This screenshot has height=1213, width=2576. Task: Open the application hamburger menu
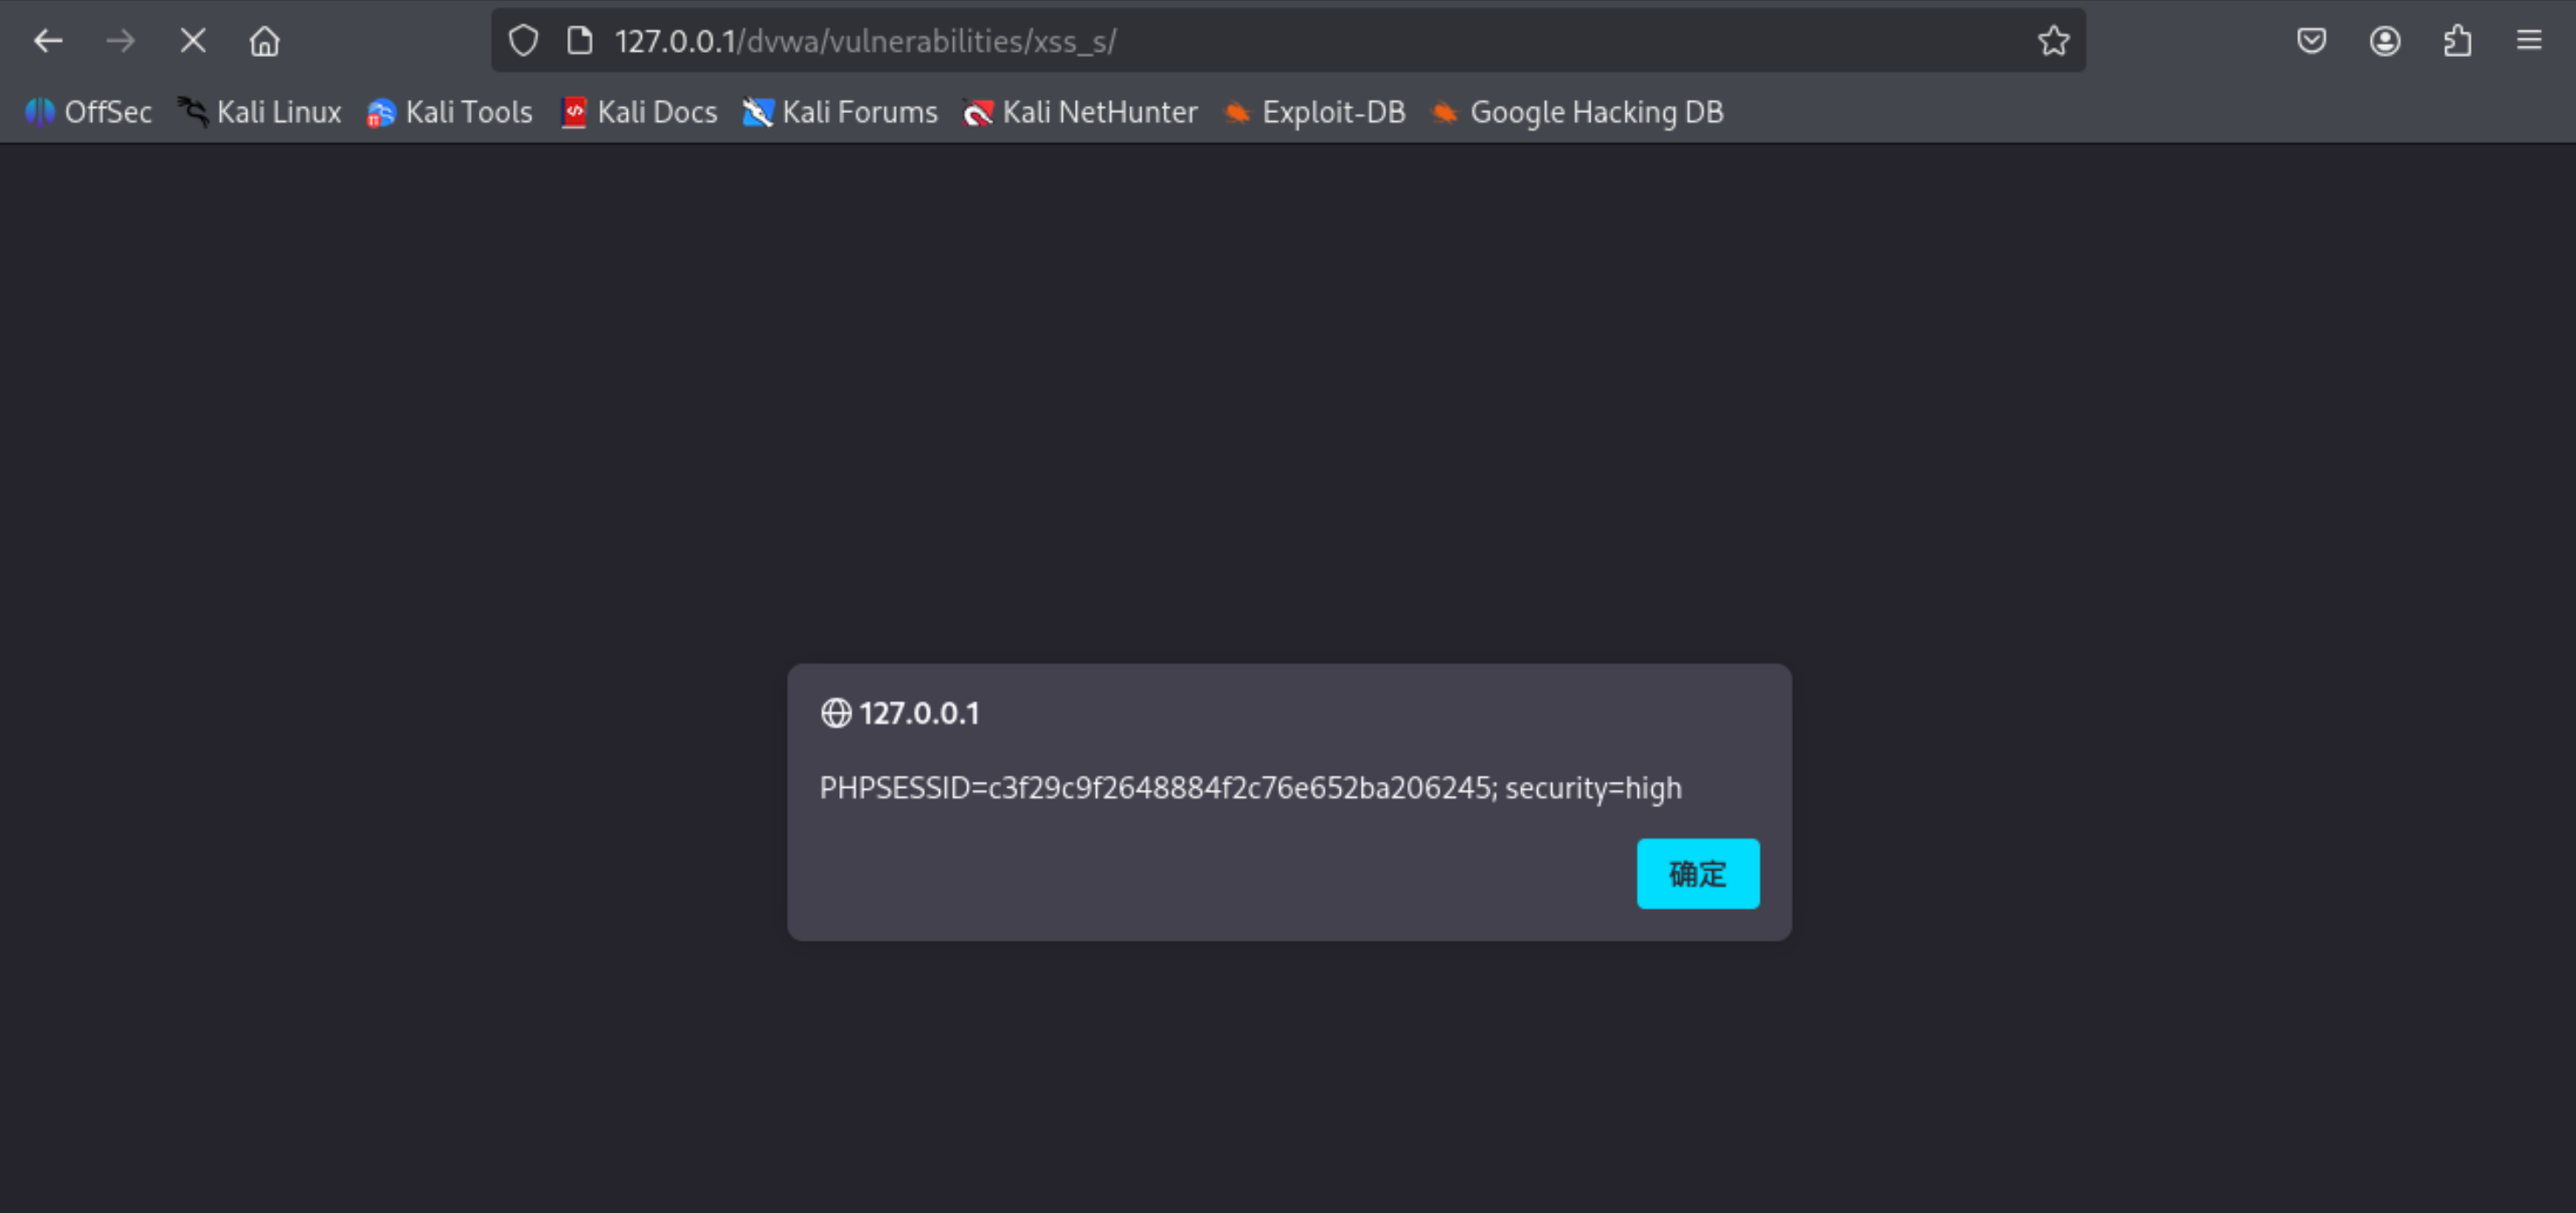click(x=2529, y=41)
